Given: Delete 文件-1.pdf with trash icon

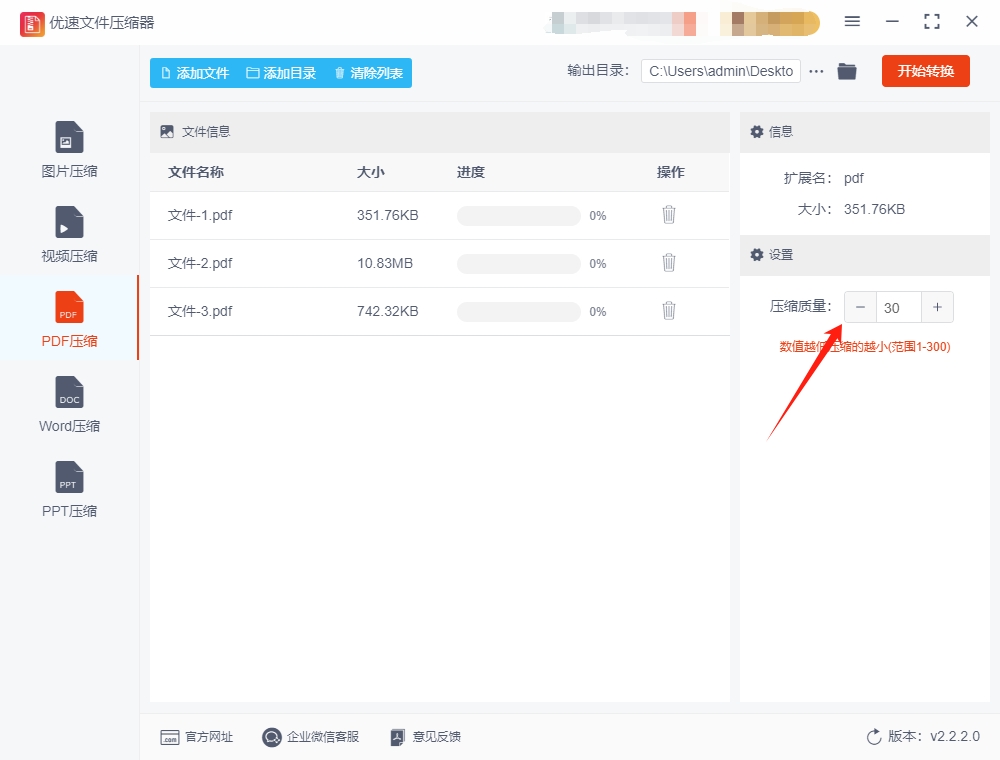Looking at the screenshot, I should click(x=668, y=215).
